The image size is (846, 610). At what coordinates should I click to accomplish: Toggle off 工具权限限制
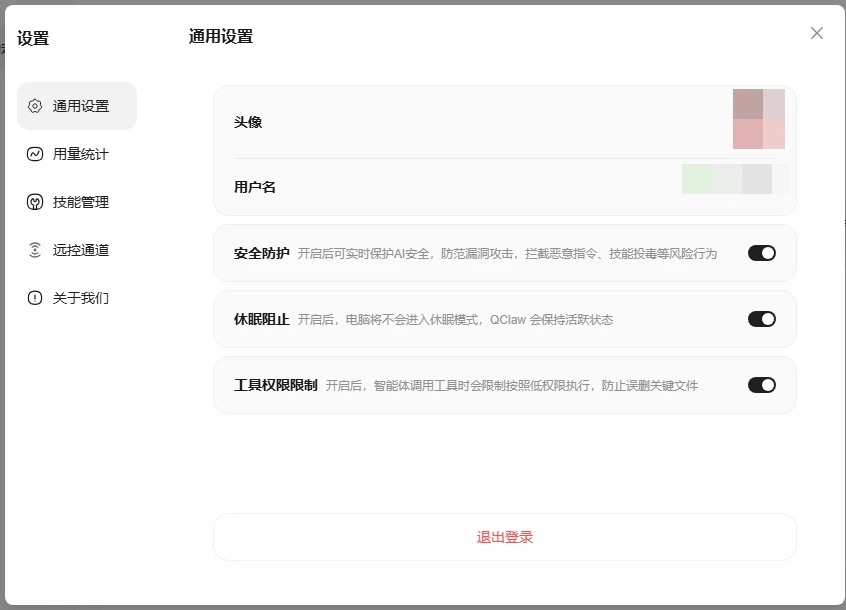[x=761, y=384]
